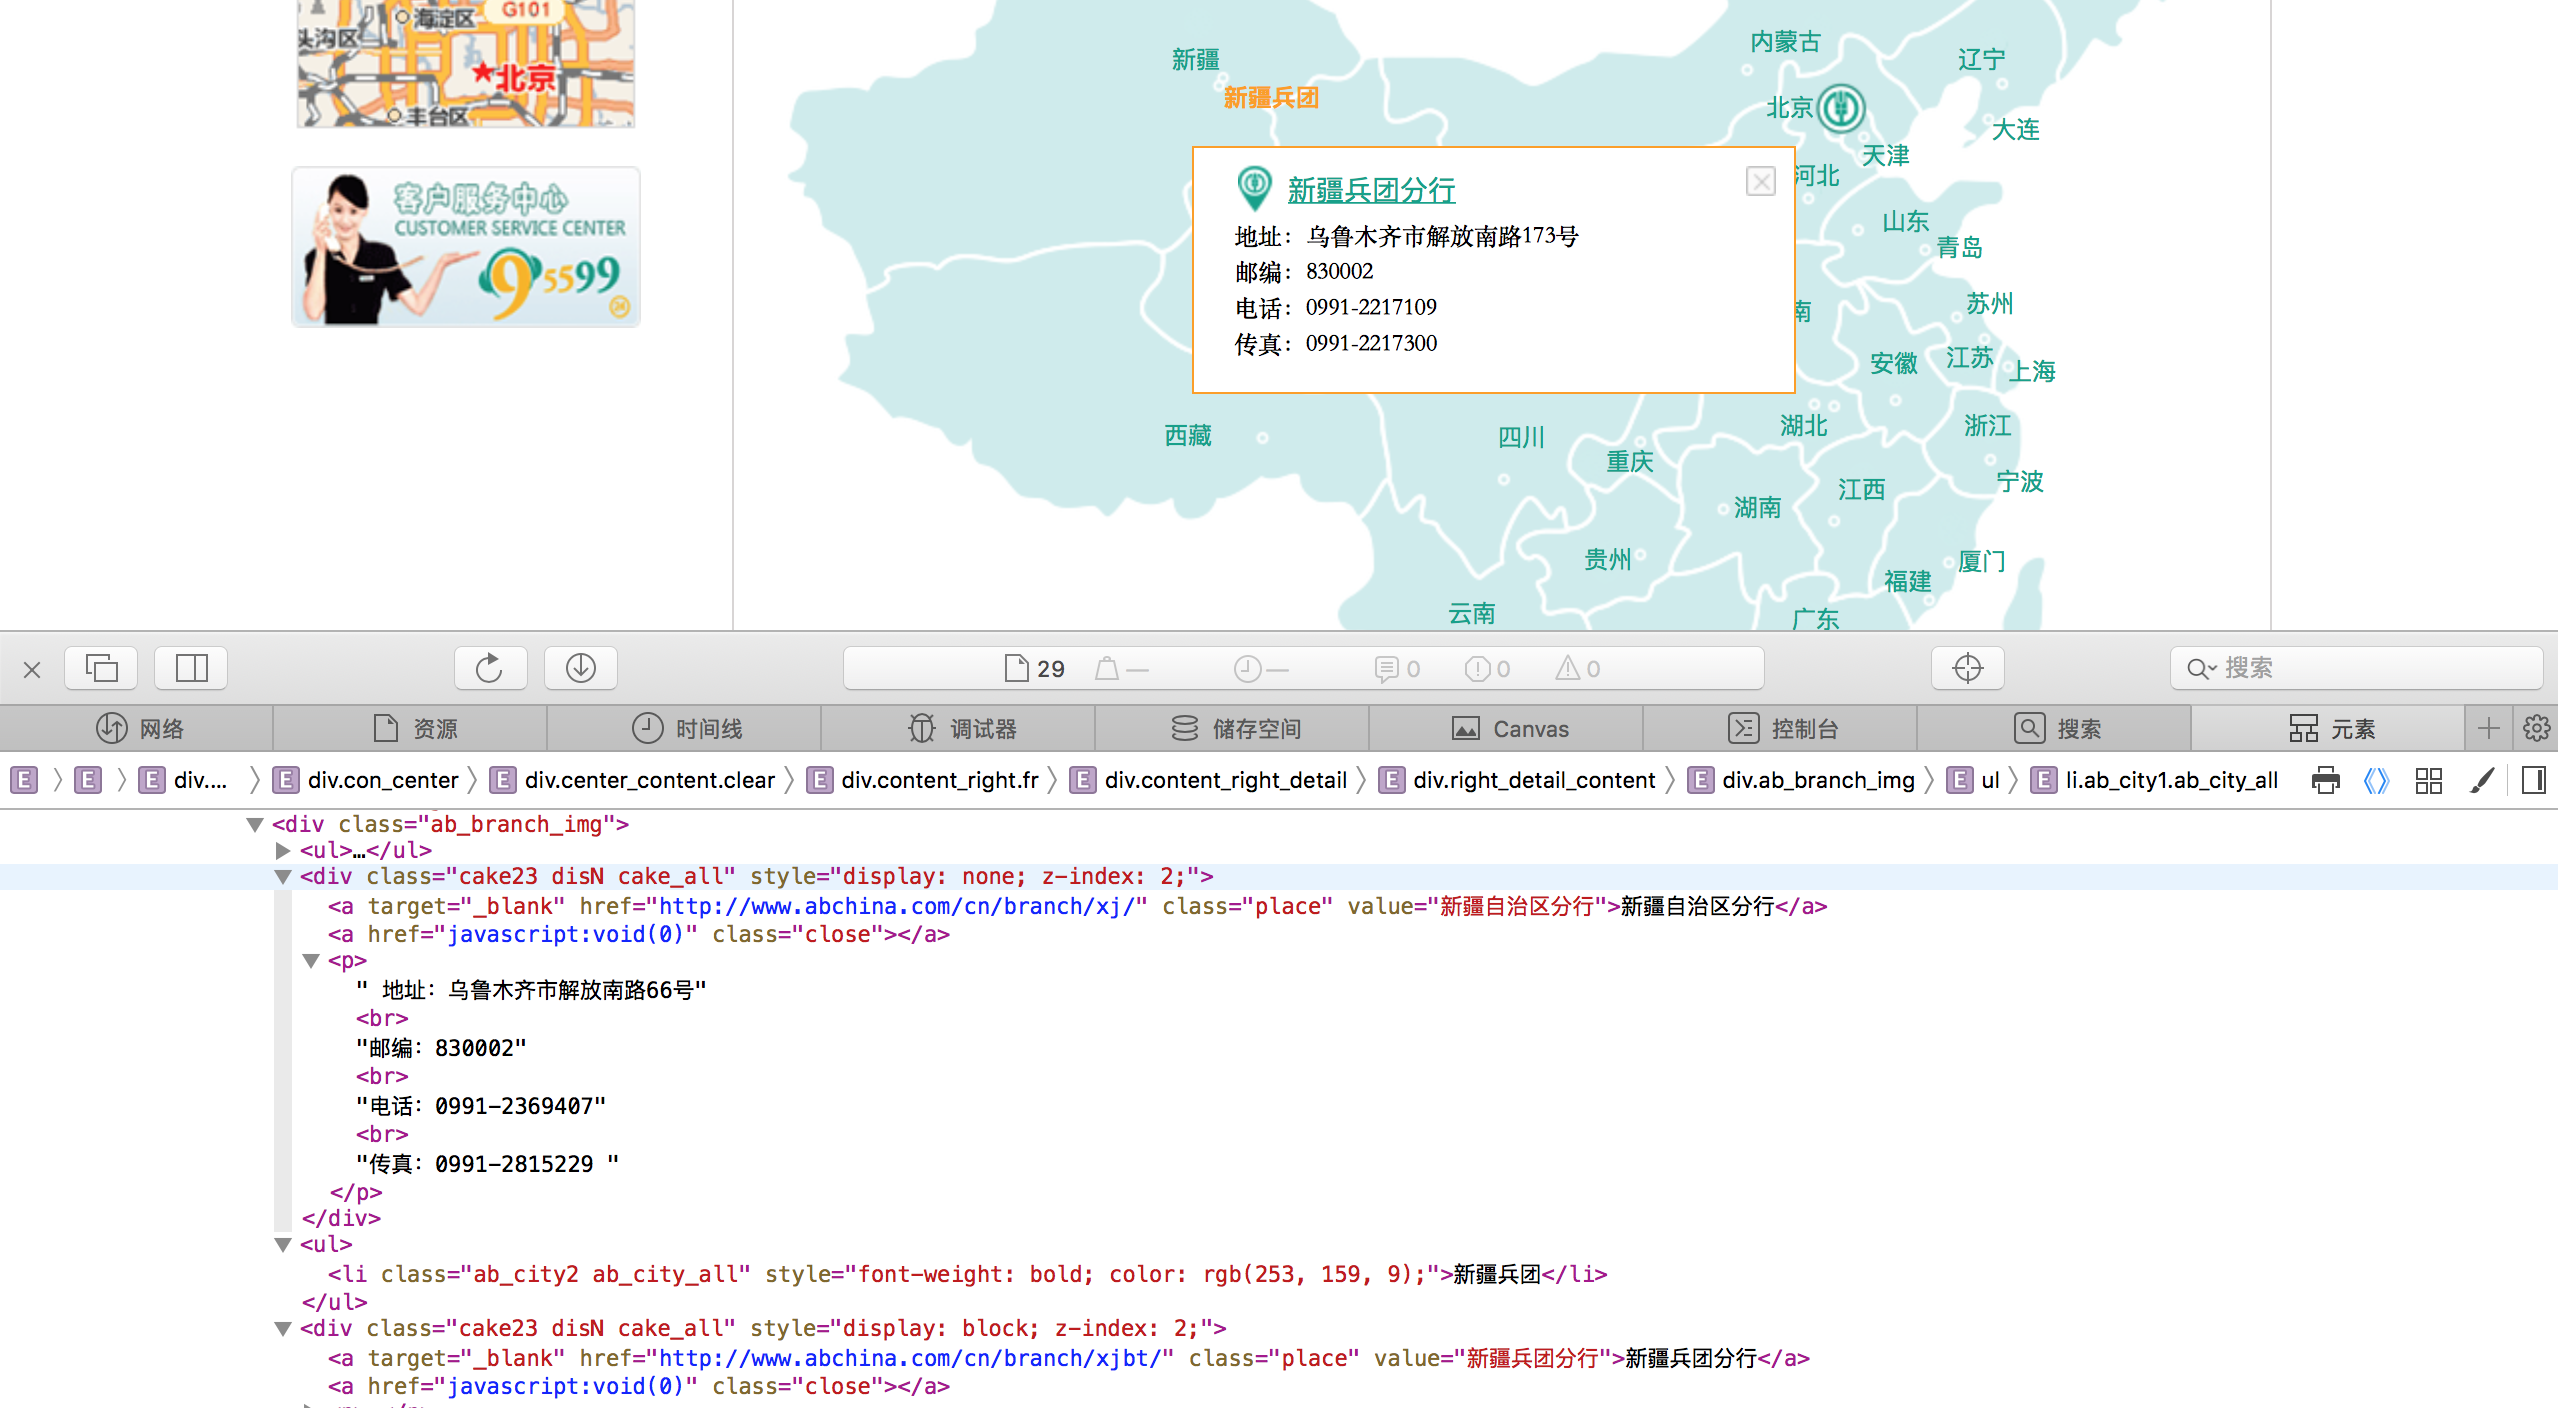Image resolution: width=2558 pixels, height=1408 pixels.
Task: Toggle the shadow DOM brackets icon
Action: coord(2376,780)
